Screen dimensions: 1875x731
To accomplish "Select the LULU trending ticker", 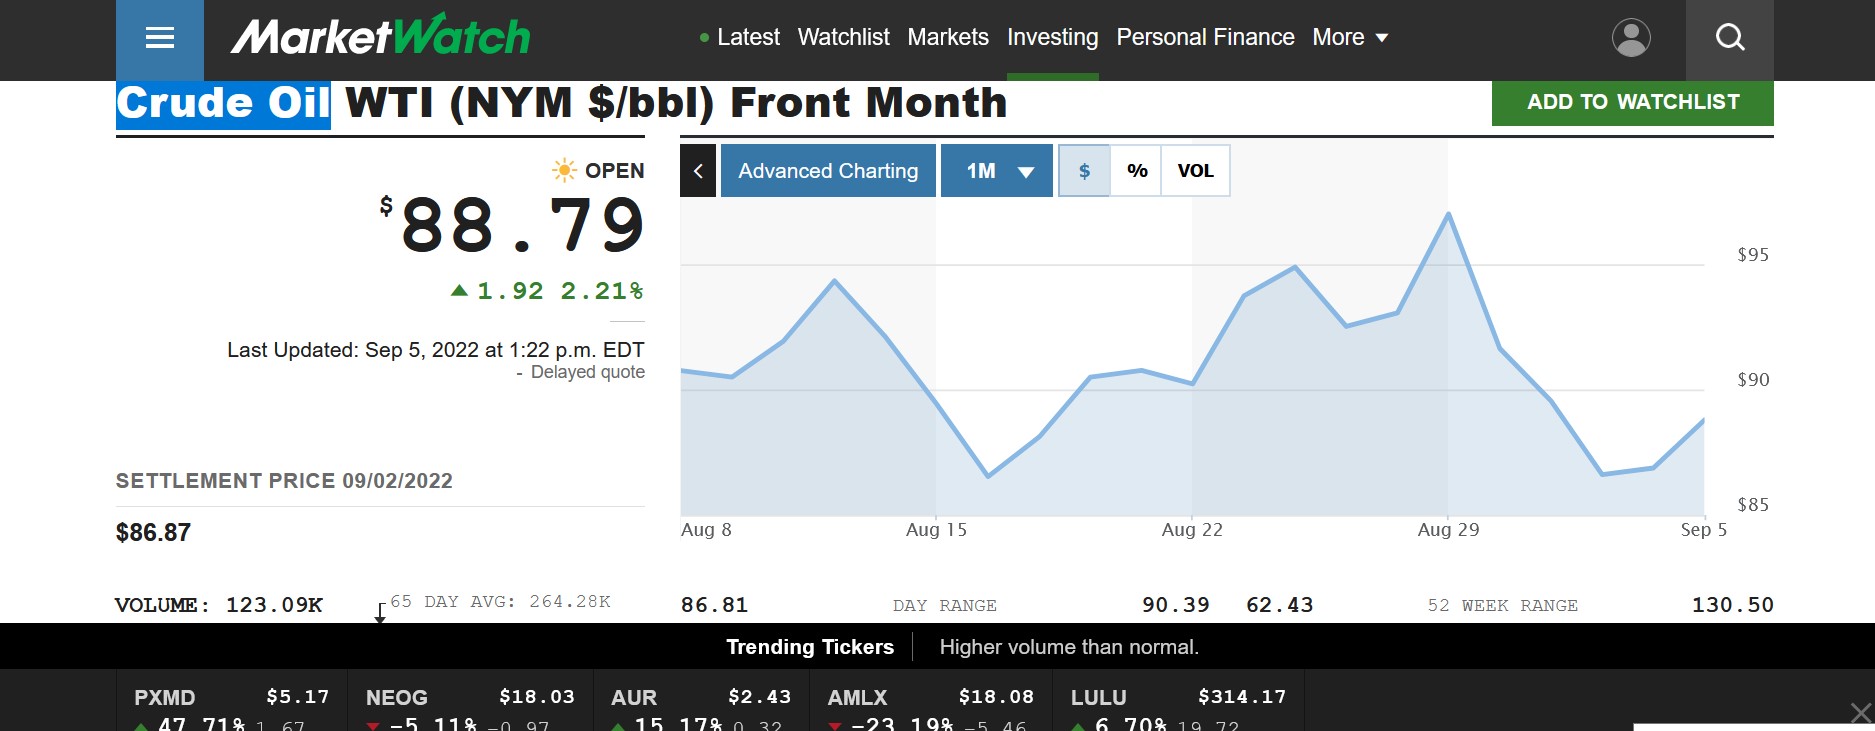I will pyautogui.click(x=1178, y=705).
